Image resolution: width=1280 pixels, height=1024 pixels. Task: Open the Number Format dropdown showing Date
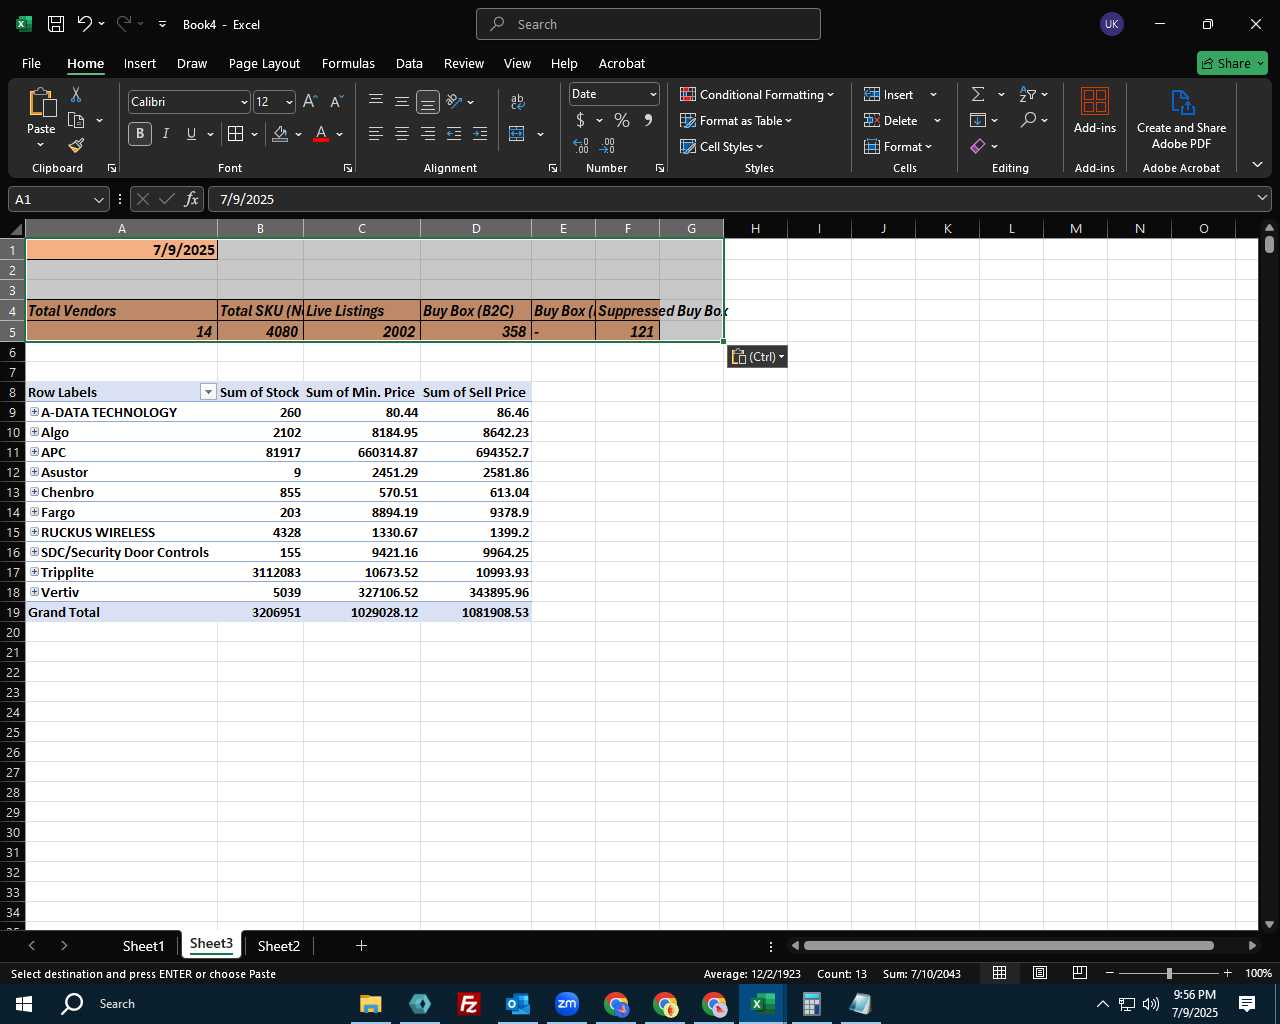click(x=653, y=94)
